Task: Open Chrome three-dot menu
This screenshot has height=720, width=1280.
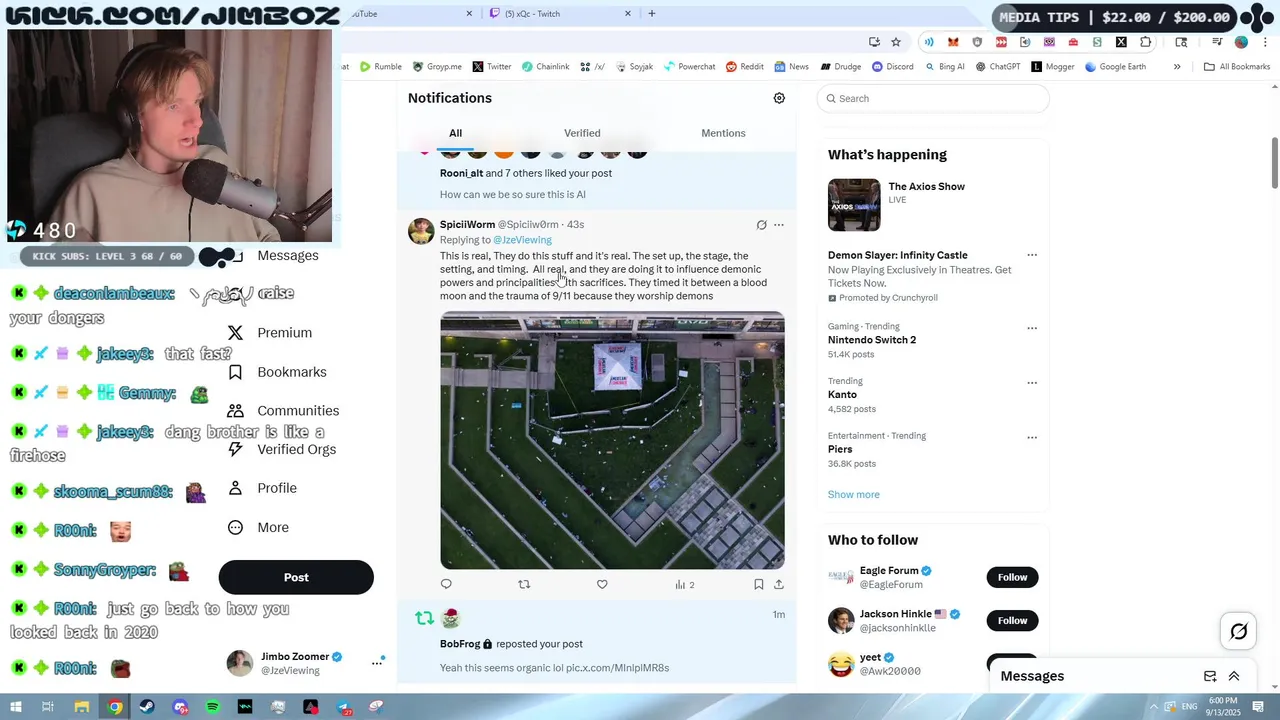Action: click(x=1266, y=42)
